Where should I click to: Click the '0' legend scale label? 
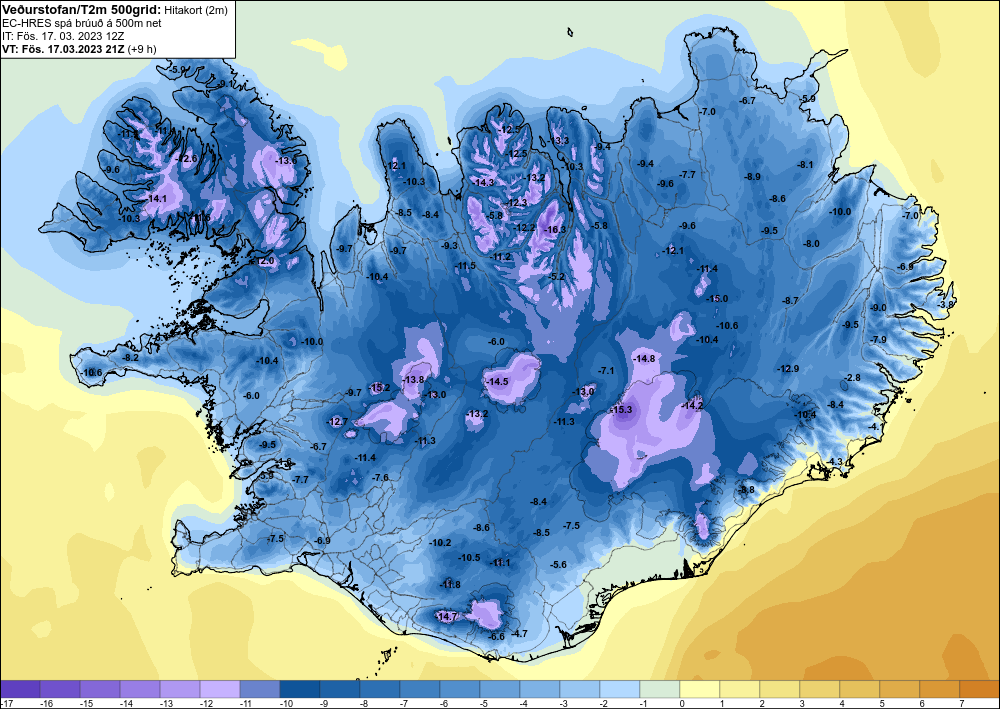[x=680, y=703]
